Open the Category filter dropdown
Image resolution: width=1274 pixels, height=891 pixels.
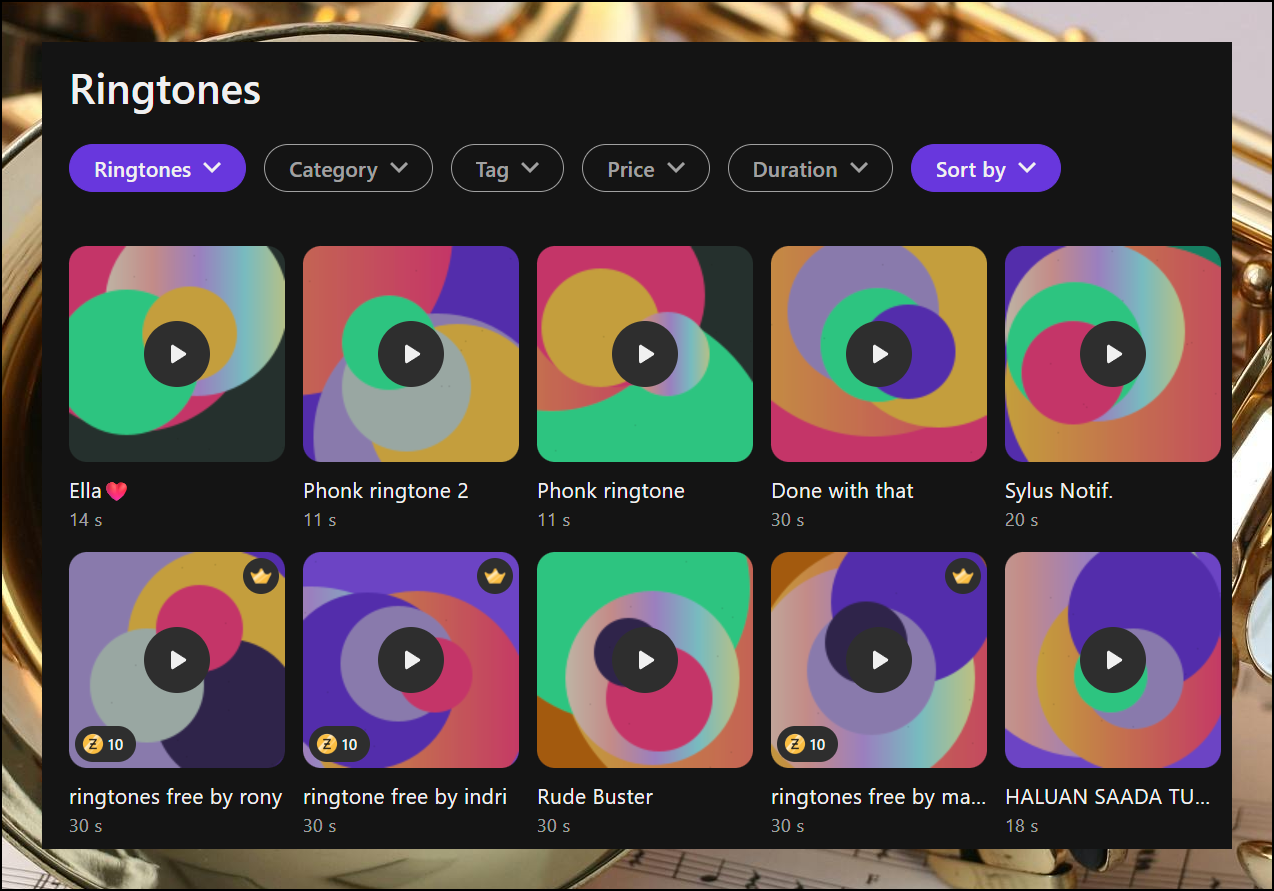[x=348, y=168]
